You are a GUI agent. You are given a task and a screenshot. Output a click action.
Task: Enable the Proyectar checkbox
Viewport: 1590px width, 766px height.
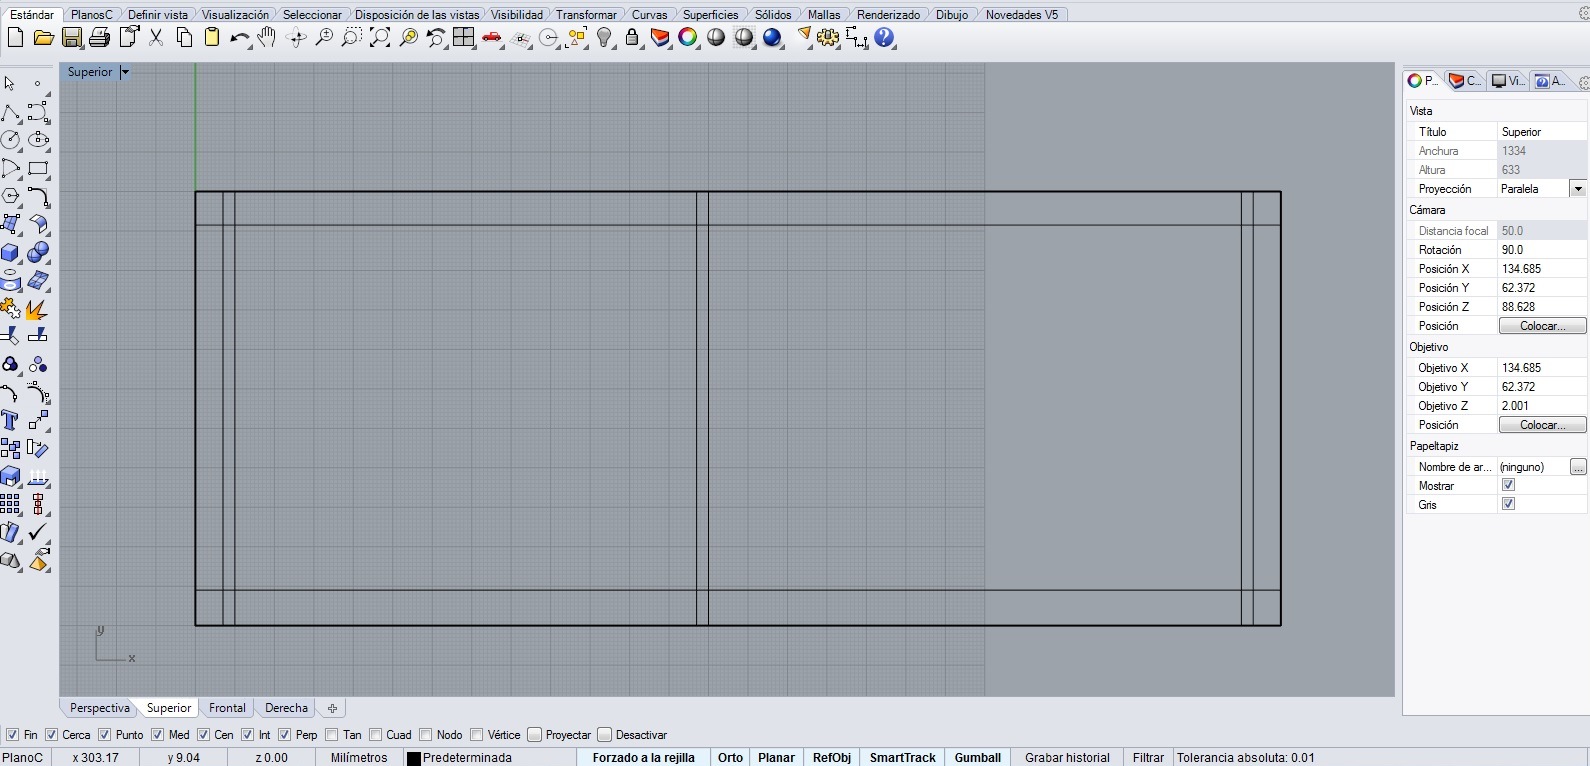(x=535, y=735)
